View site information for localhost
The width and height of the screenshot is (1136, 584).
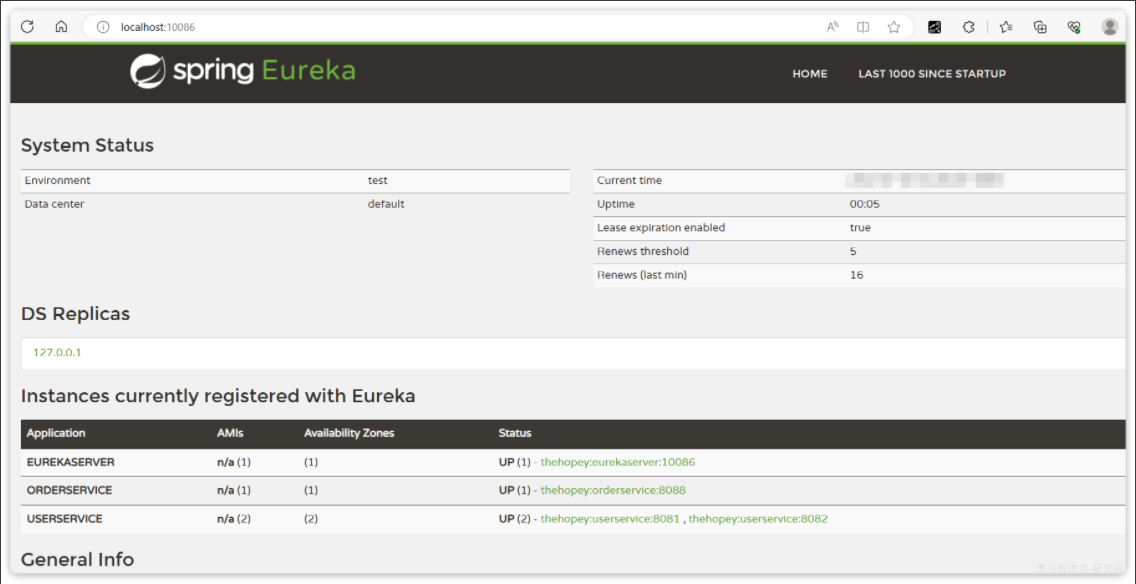pos(102,27)
